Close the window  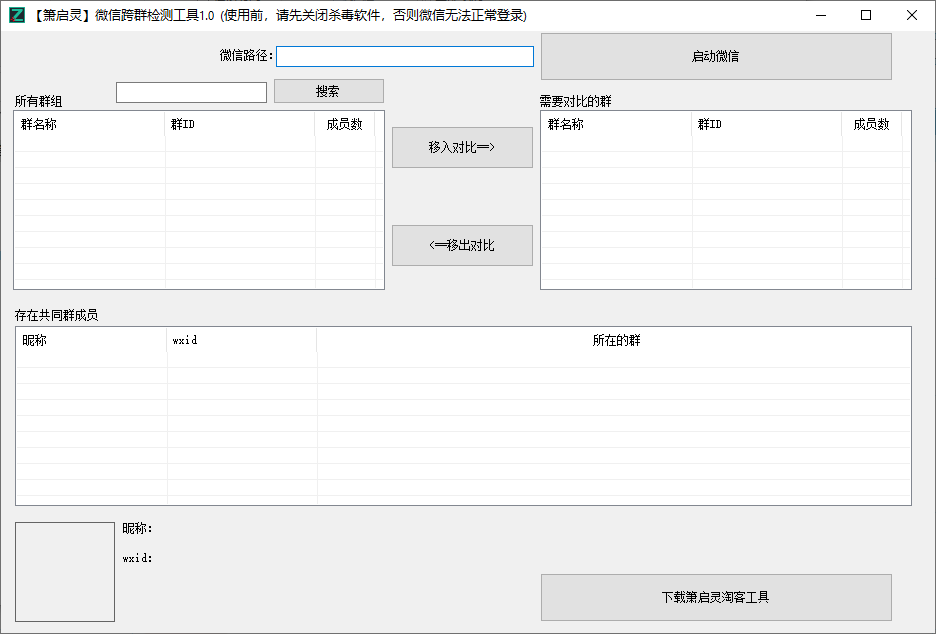coord(912,16)
